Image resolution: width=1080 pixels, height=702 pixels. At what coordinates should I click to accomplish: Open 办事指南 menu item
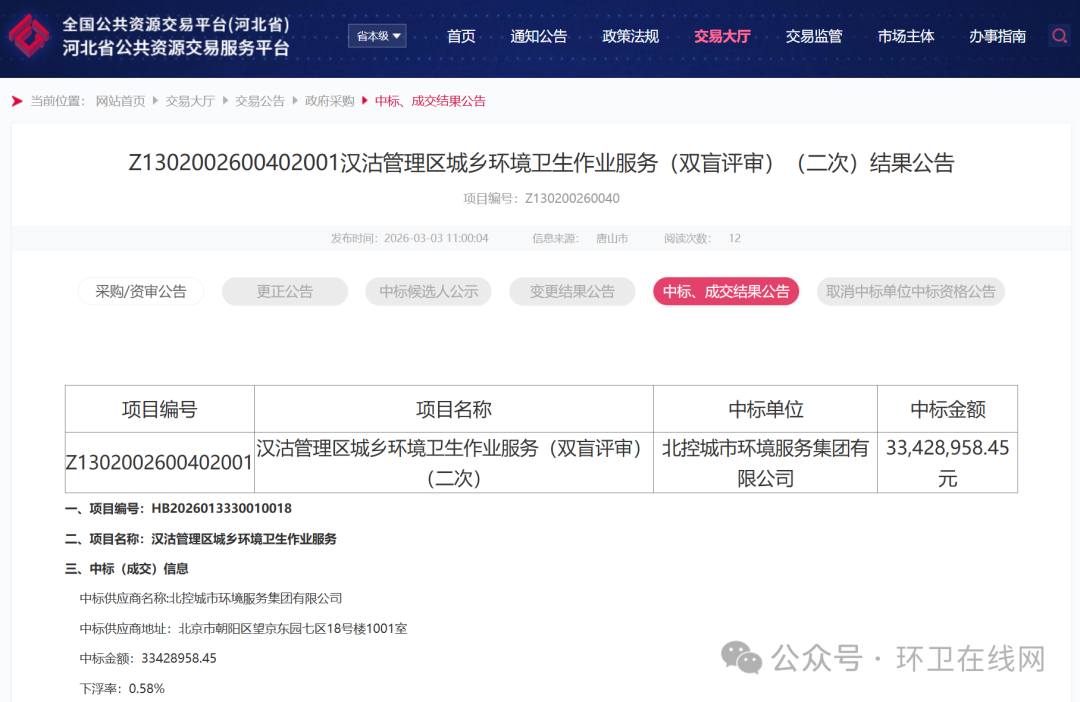(x=997, y=37)
